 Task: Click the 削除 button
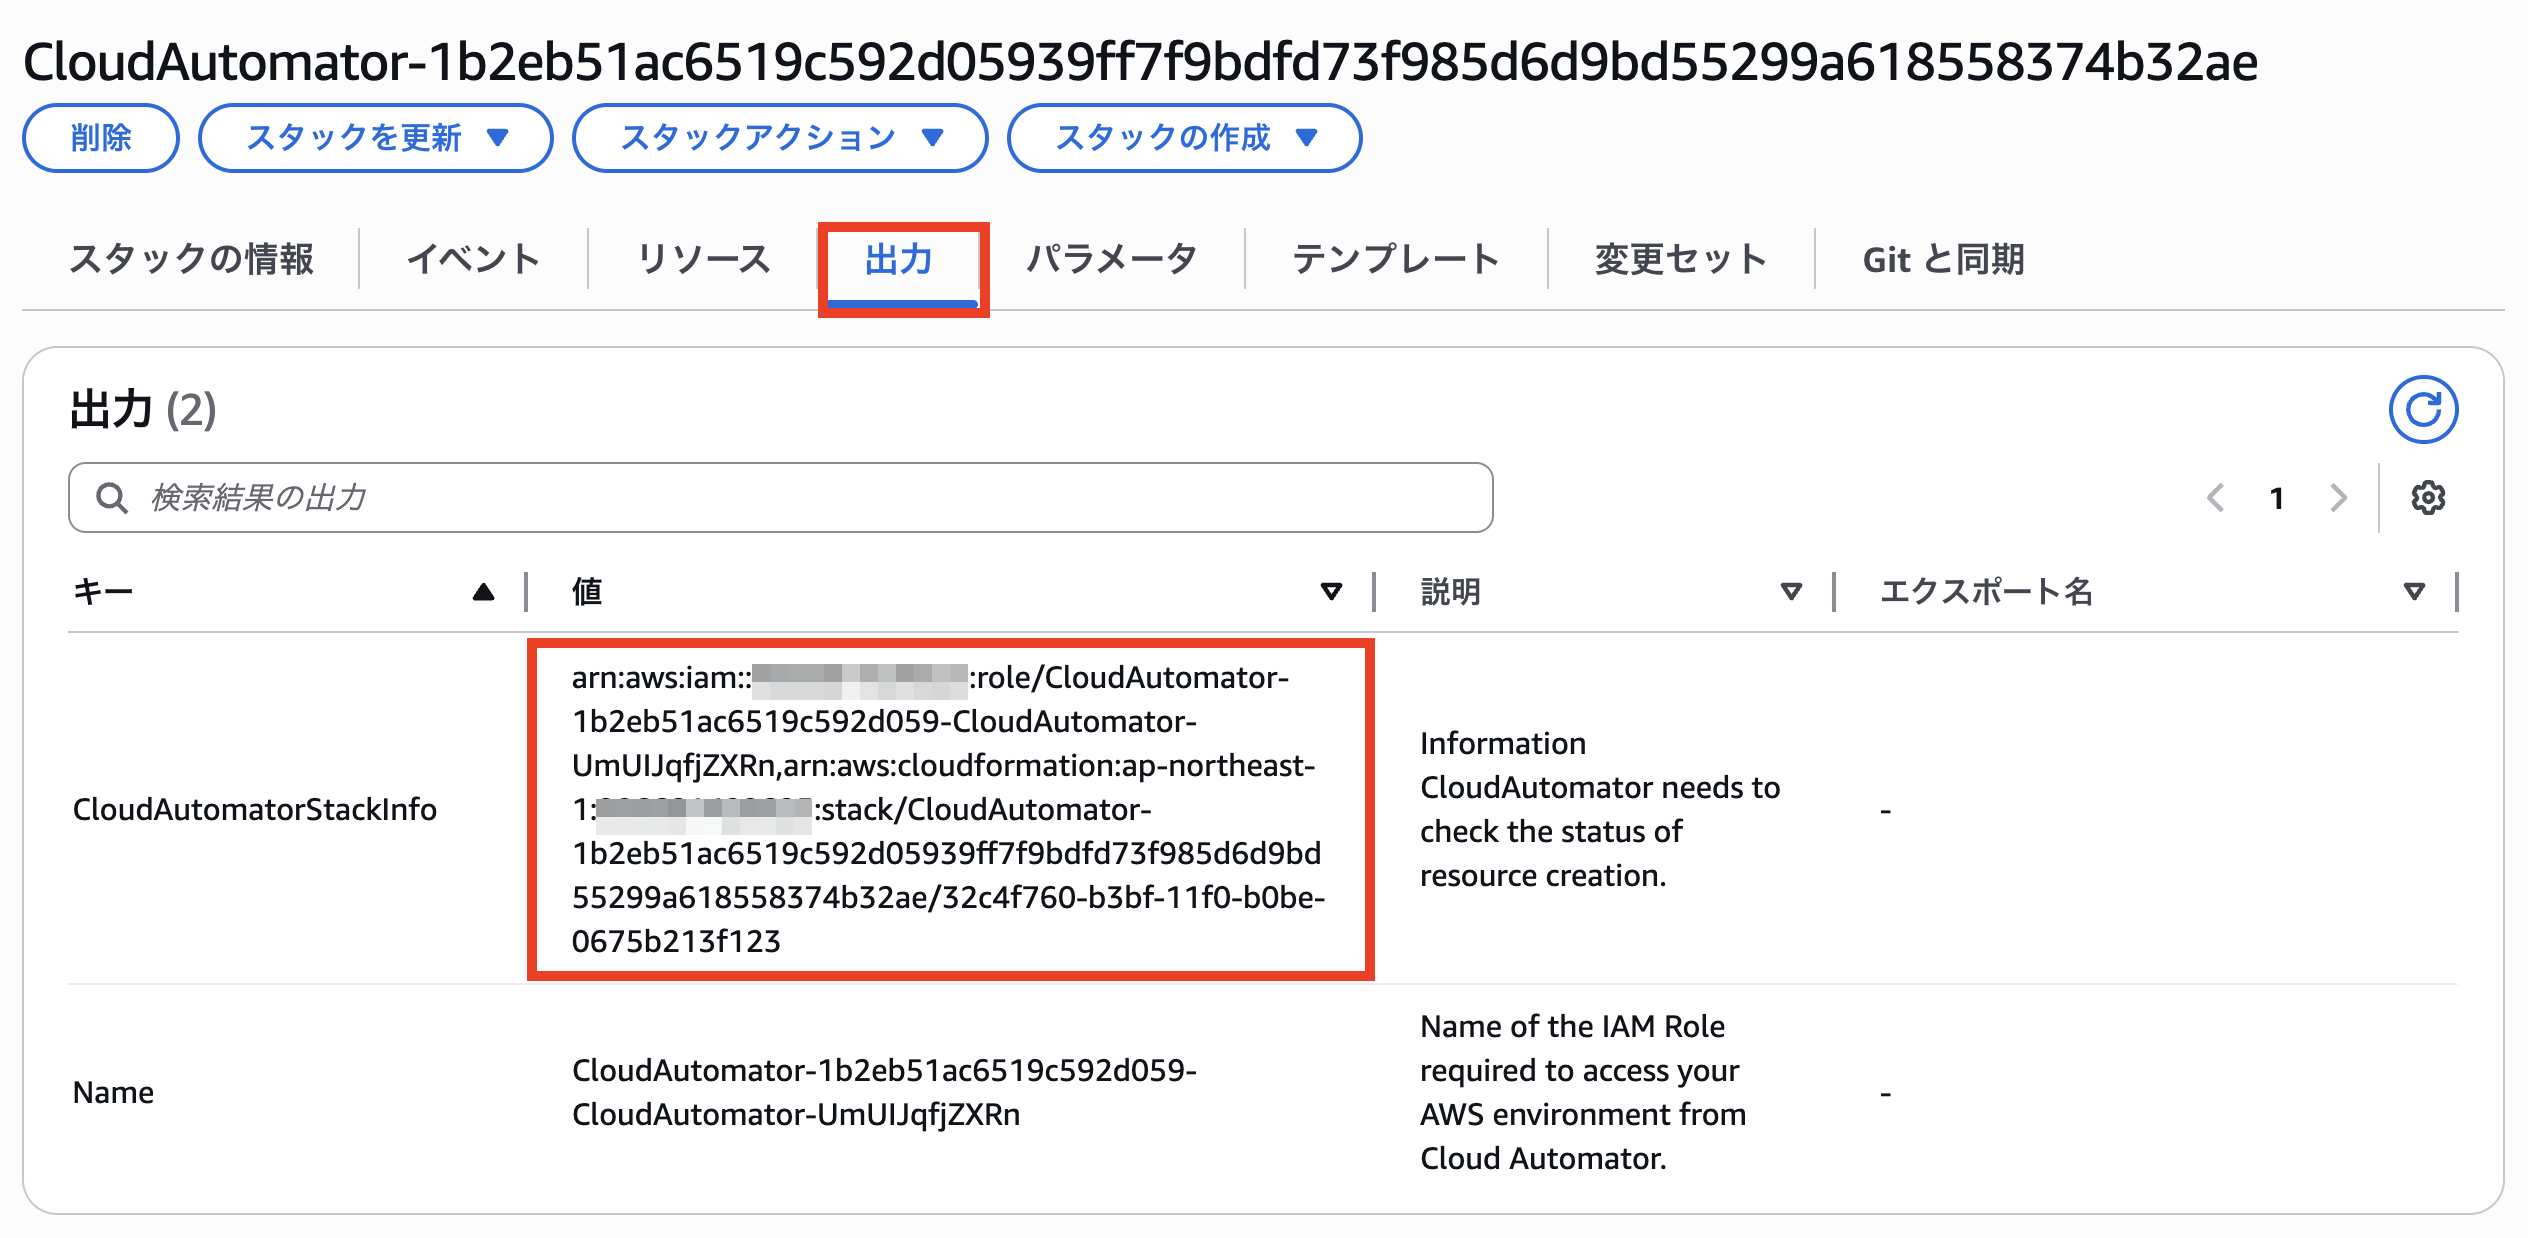101,138
